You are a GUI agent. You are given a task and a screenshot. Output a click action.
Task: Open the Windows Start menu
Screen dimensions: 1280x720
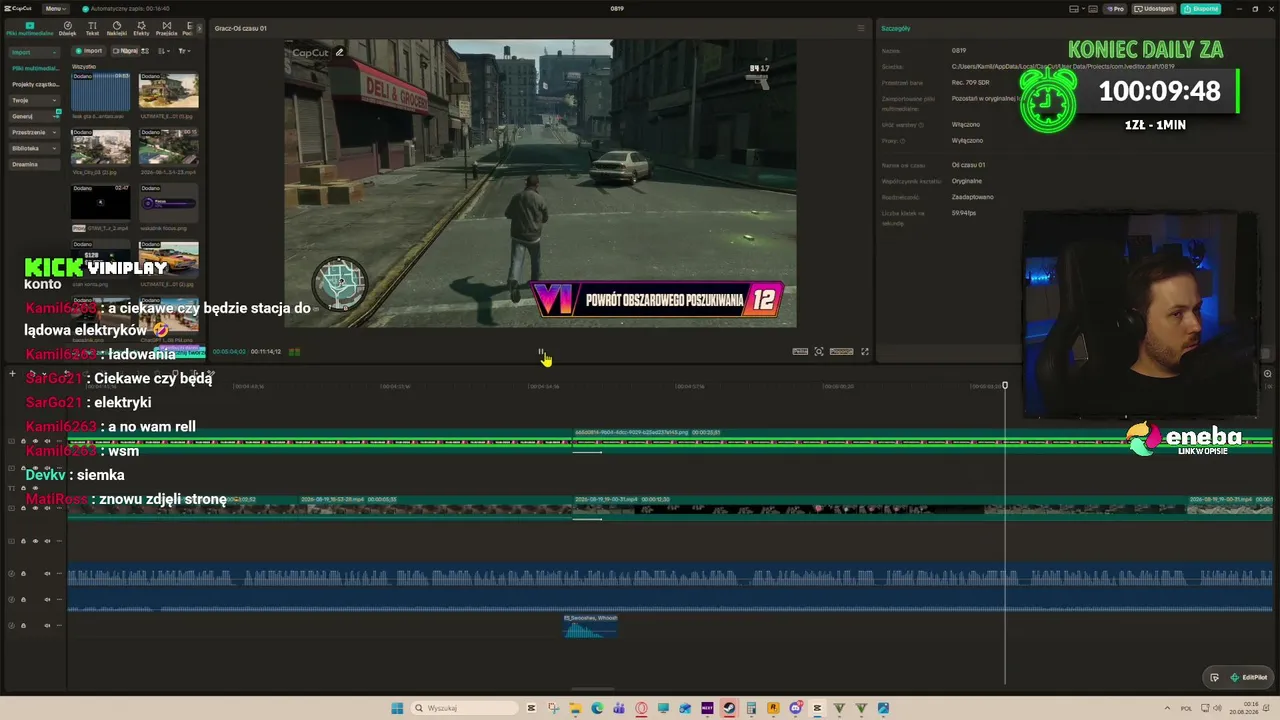pos(397,708)
